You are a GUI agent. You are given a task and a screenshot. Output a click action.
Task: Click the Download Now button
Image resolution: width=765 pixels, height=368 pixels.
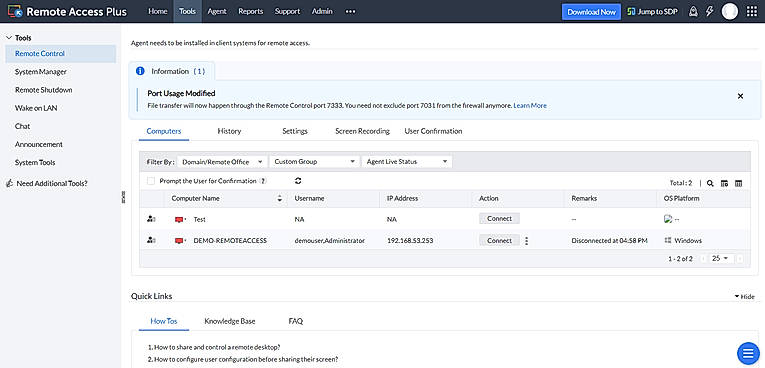tap(591, 12)
